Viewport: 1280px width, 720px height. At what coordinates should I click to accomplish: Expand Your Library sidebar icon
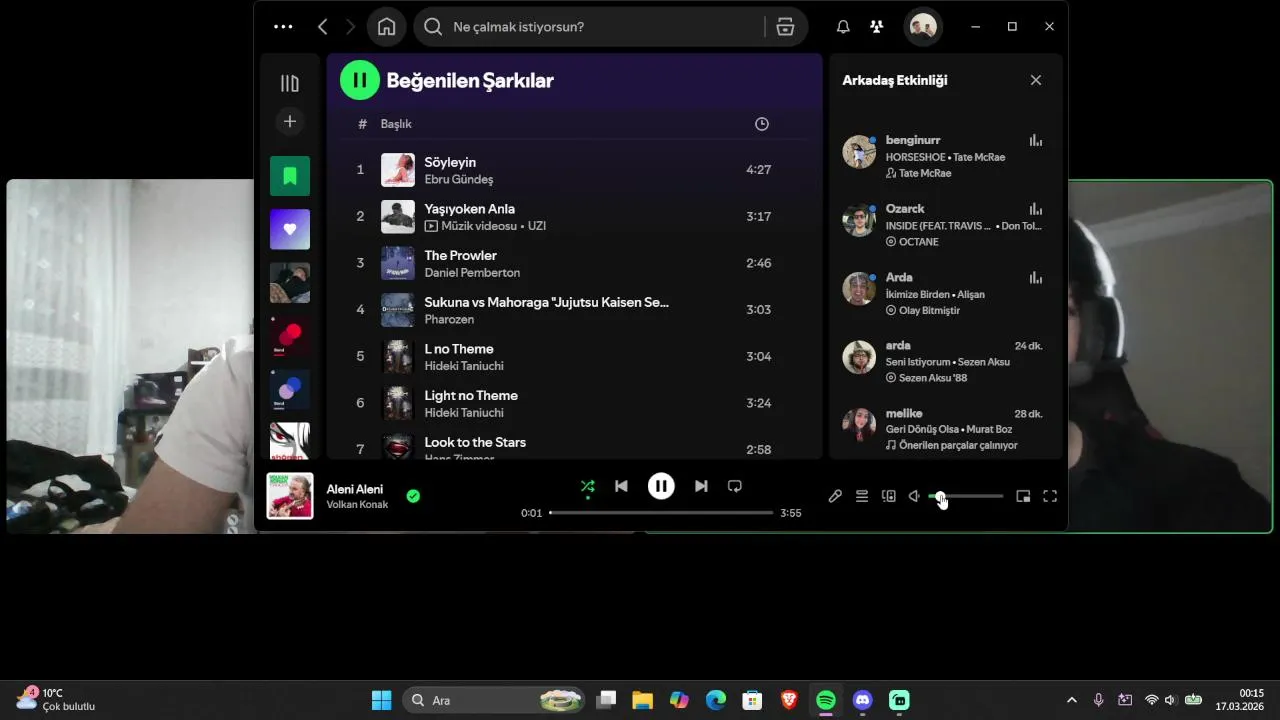pyautogui.click(x=290, y=84)
